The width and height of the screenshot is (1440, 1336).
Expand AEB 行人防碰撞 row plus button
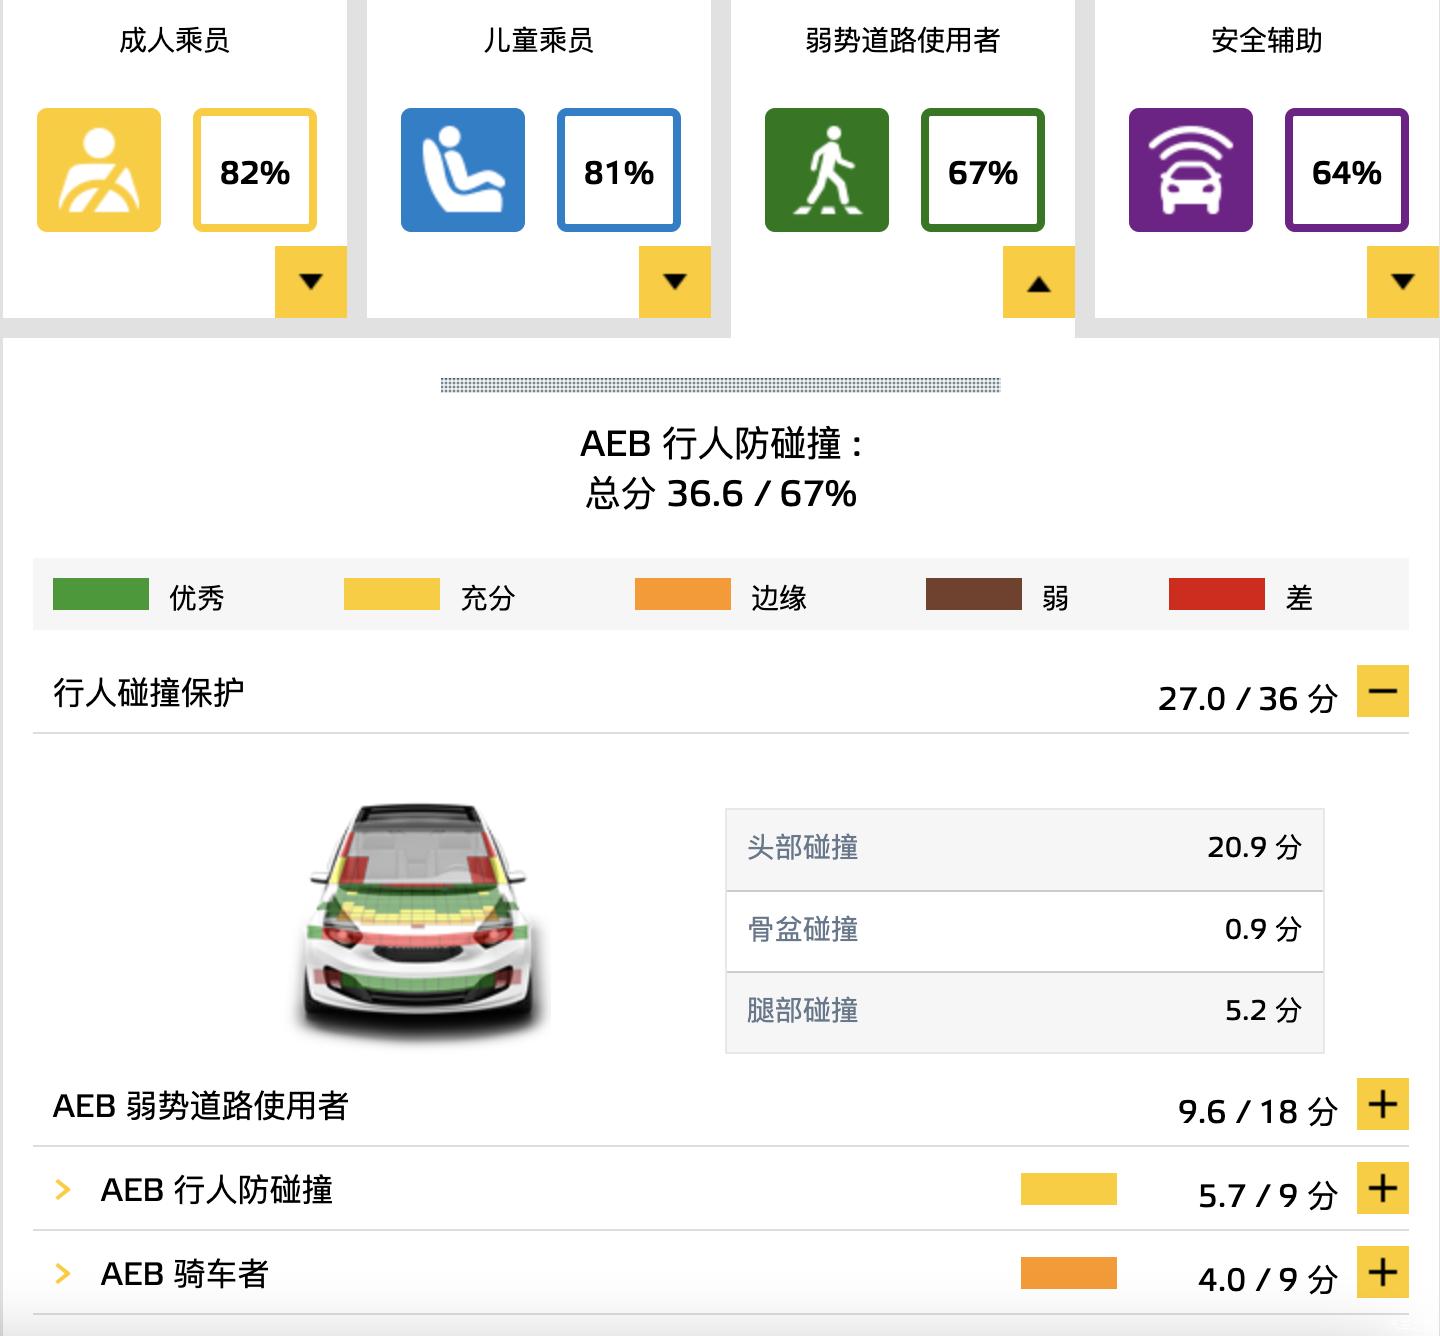click(1383, 1188)
